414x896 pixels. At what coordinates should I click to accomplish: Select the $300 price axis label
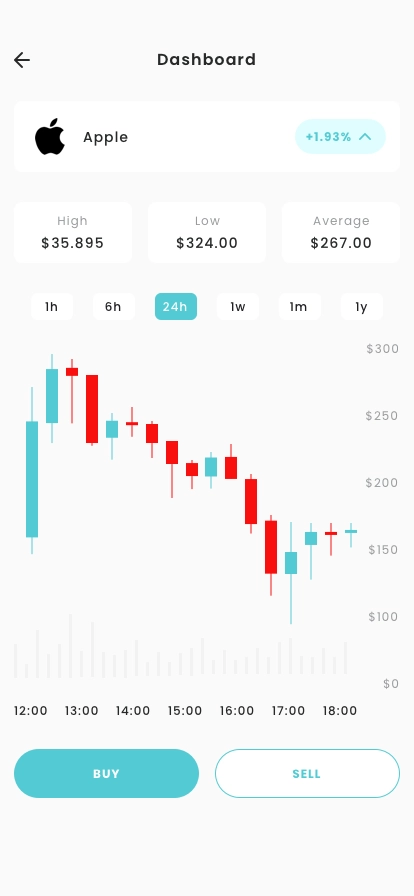383,349
